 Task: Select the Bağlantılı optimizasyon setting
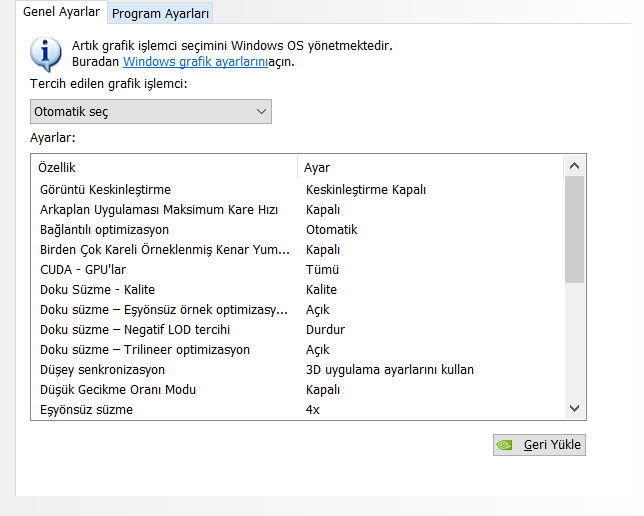[x=104, y=229]
